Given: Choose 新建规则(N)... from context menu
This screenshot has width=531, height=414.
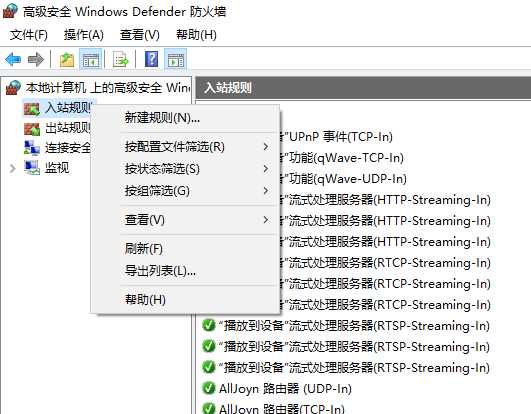Looking at the screenshot, I should [185, 118].
